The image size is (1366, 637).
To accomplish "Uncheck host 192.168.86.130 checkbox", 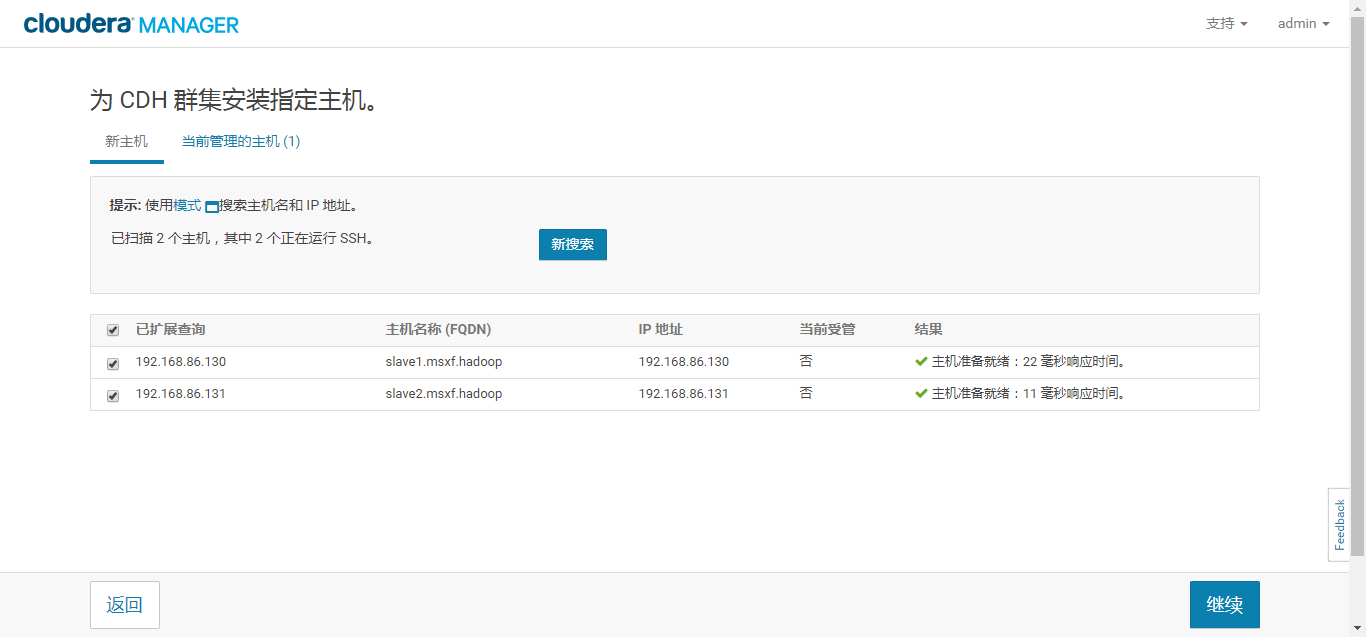I will (113, 363).
